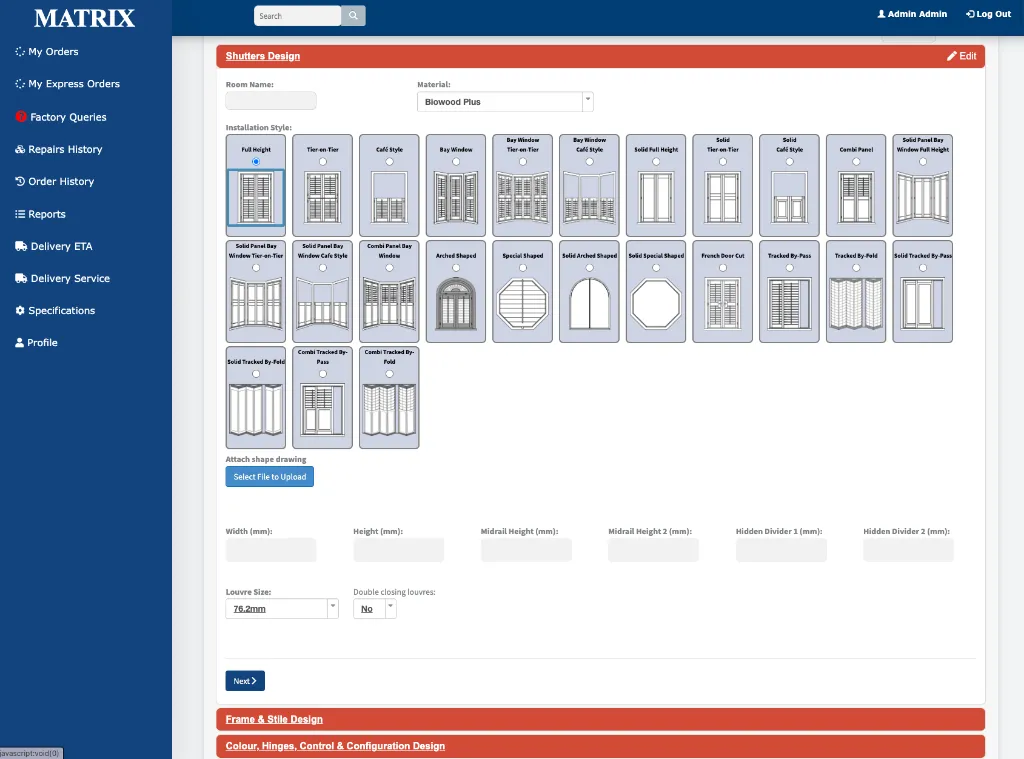Screen dimensions: 1024x759
Task: Click the Solid Full Height illustration
Action: [656, 197]
